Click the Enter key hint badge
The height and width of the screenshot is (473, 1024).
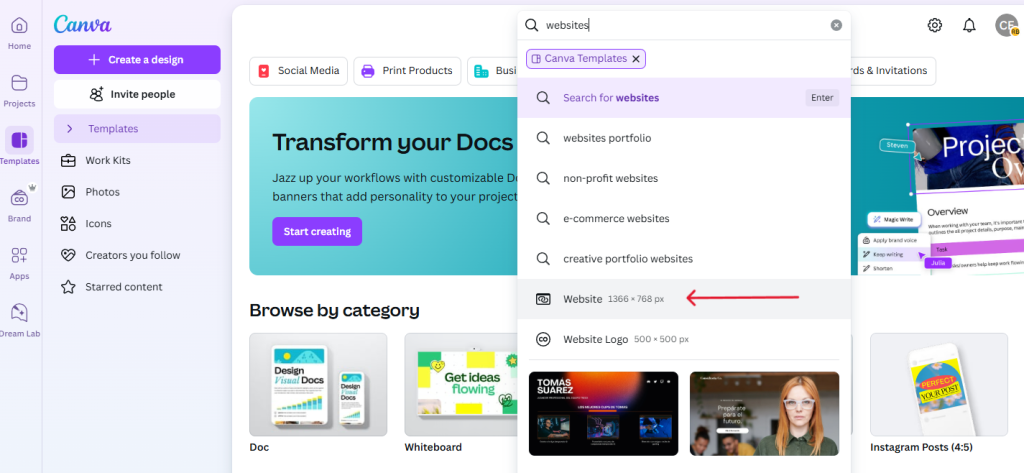click(822, 98)
